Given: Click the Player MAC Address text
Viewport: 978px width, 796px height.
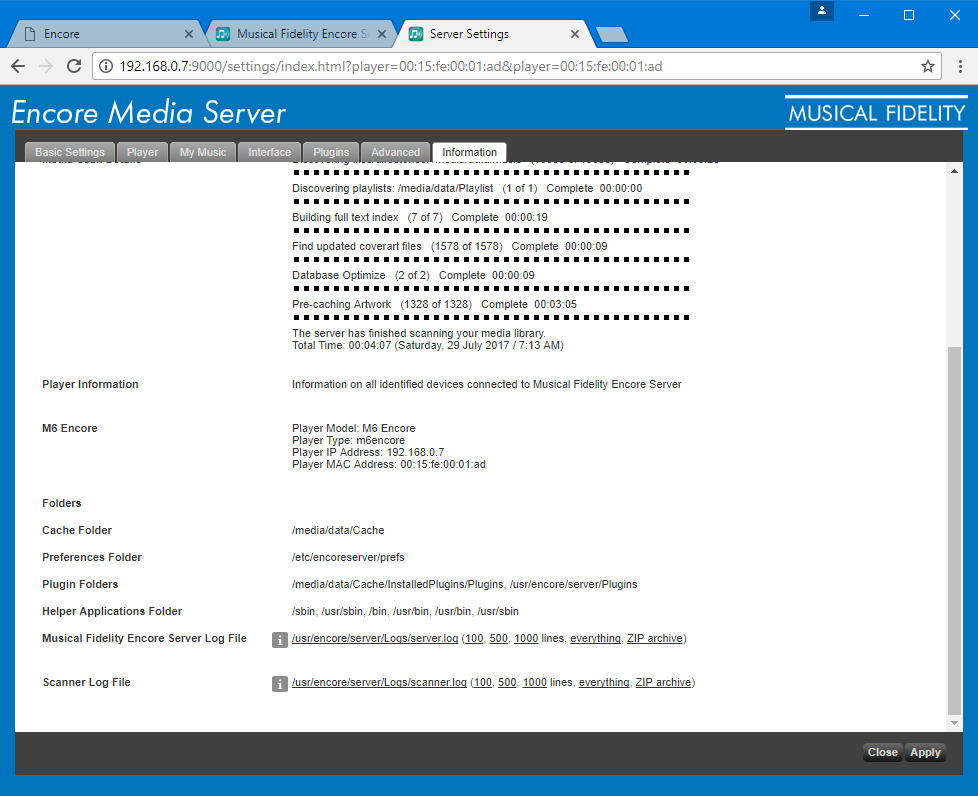Looking at the screenshot, I should (x=389, y=464).
